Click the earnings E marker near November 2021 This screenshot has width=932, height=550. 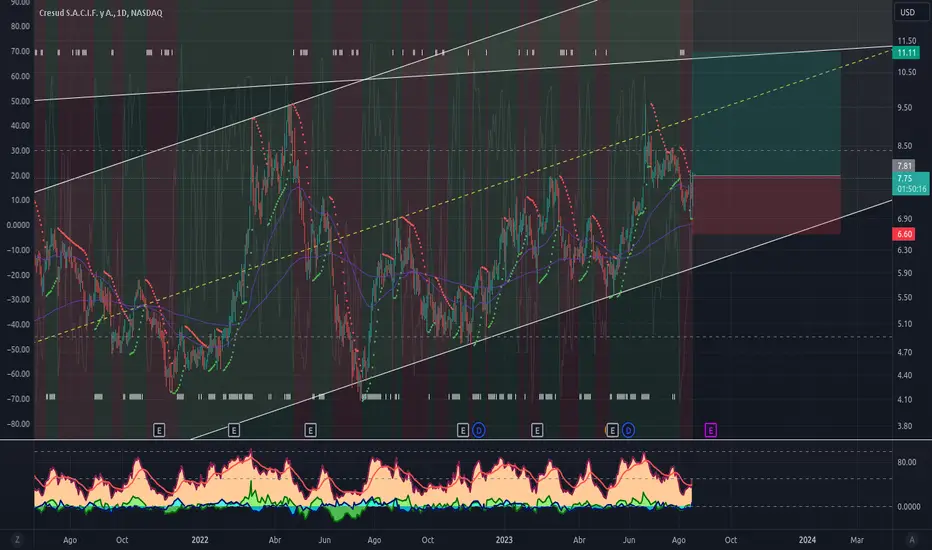pos(159,430)
